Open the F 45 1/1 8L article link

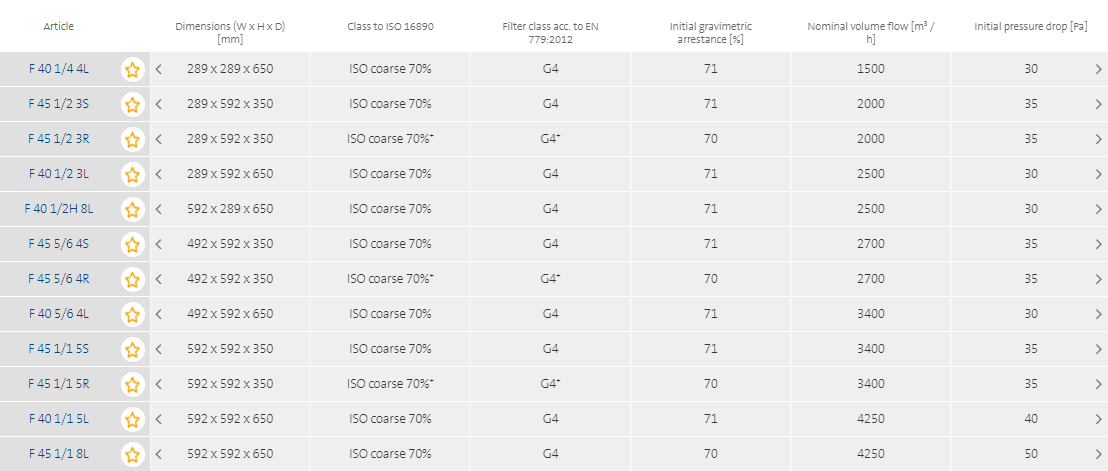[x=59, y=454]
